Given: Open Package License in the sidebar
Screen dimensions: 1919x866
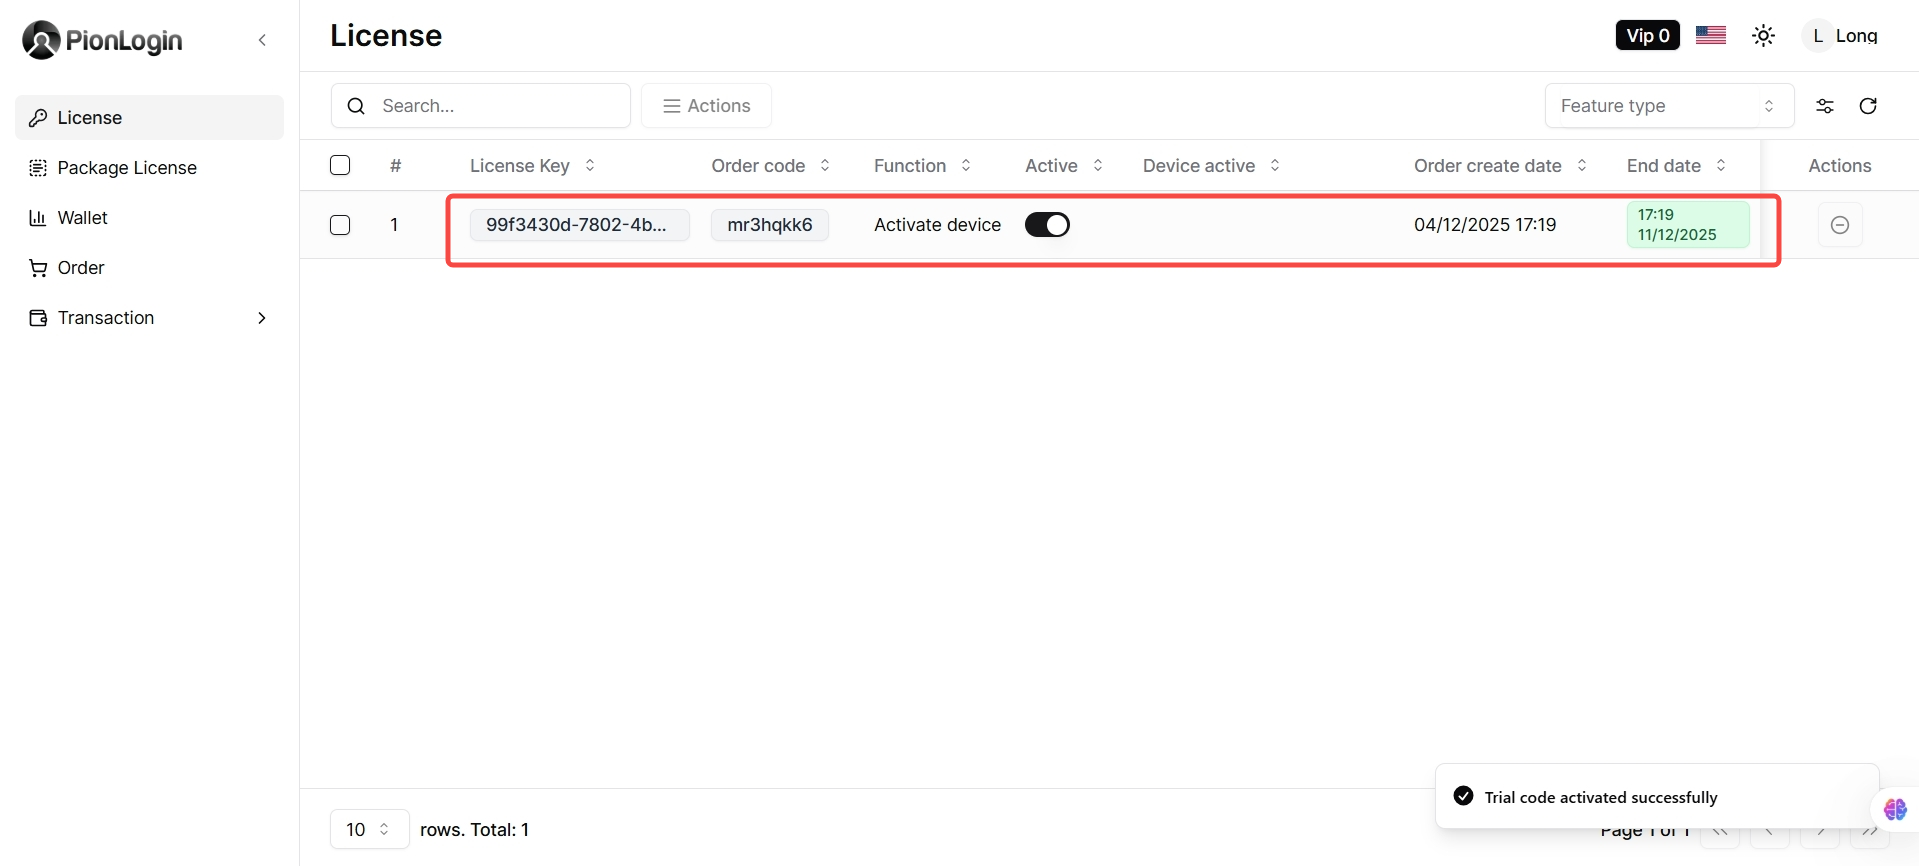Looking at the screenshot, I should pos(127,168).
